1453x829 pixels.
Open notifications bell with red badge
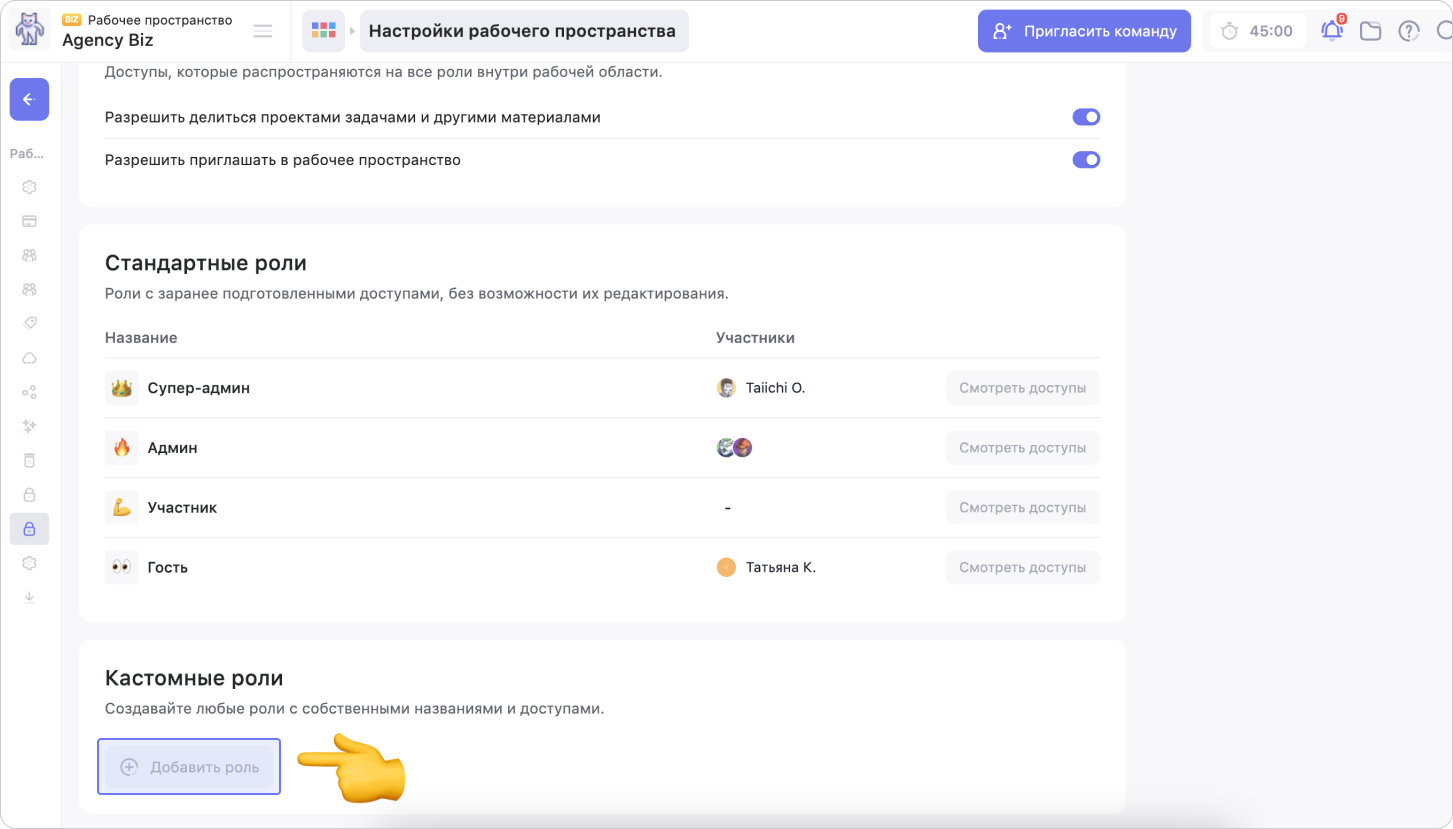click(1332, 31)
